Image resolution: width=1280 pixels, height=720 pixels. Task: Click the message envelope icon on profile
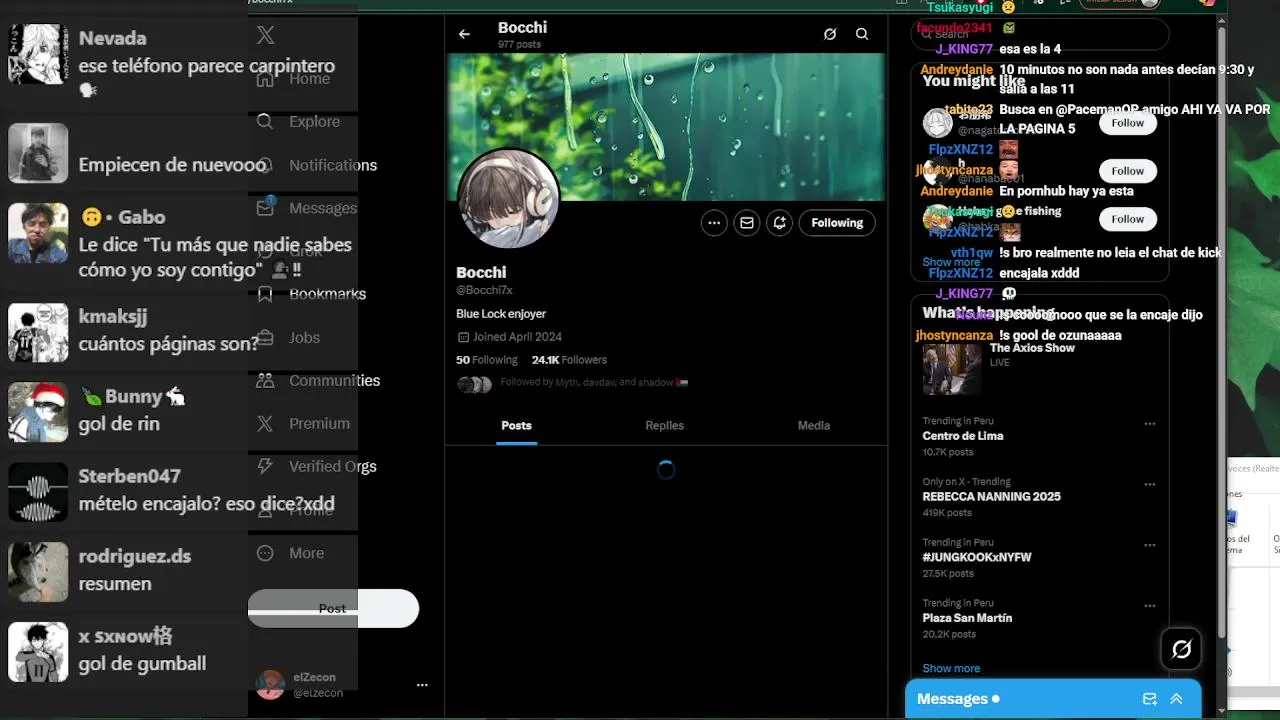coord(746,223)
